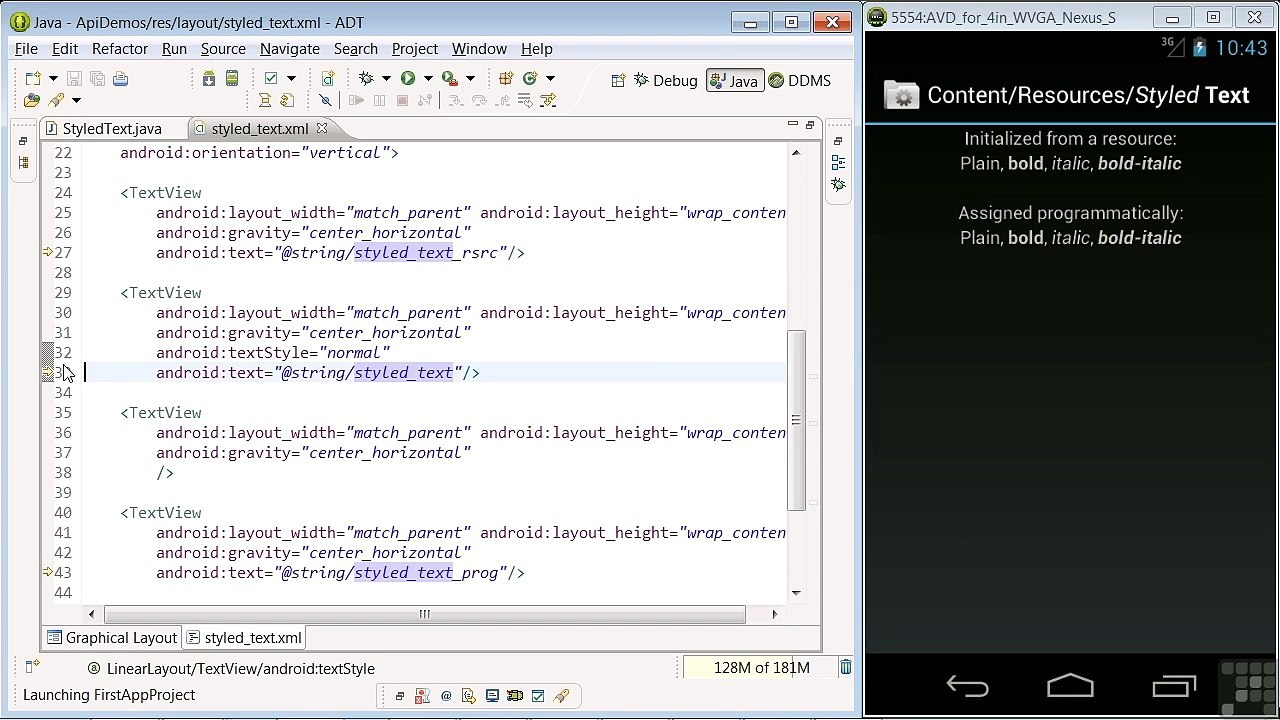This screenshot has width=1280, height=720.
Task: Open the Help menu
Action: pos(536,49)
